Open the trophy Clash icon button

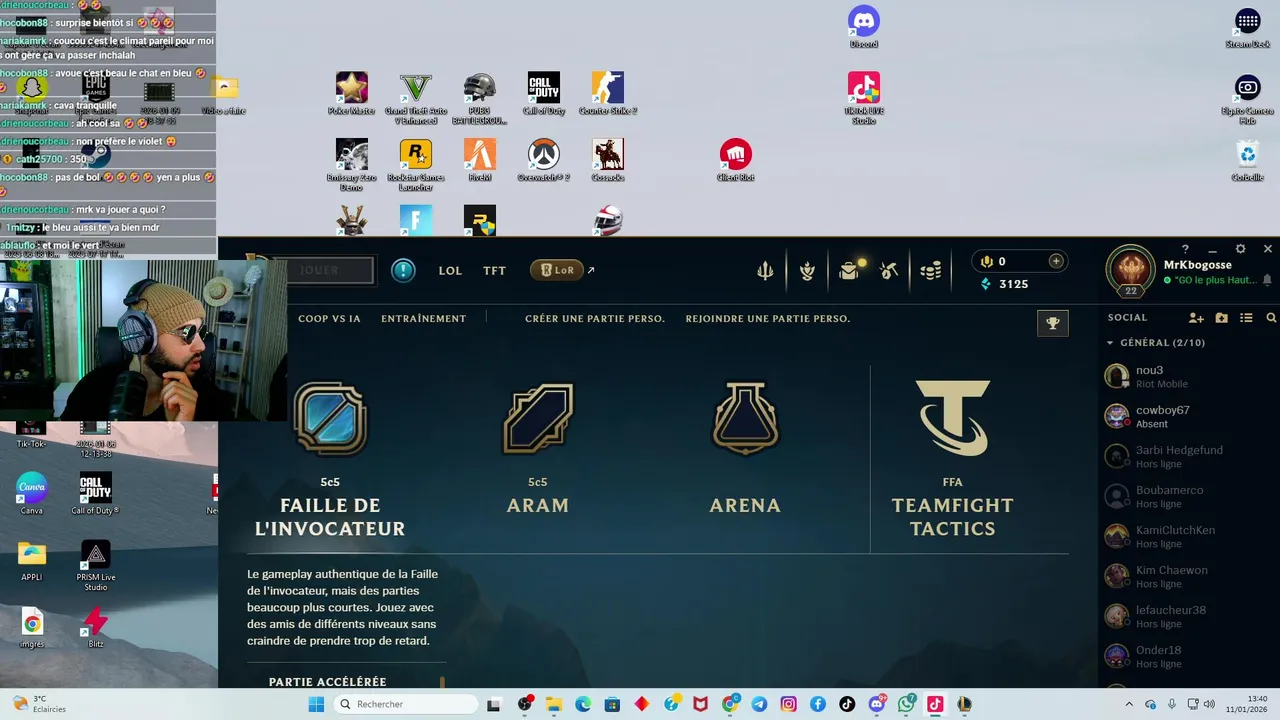pos(1052,323)
